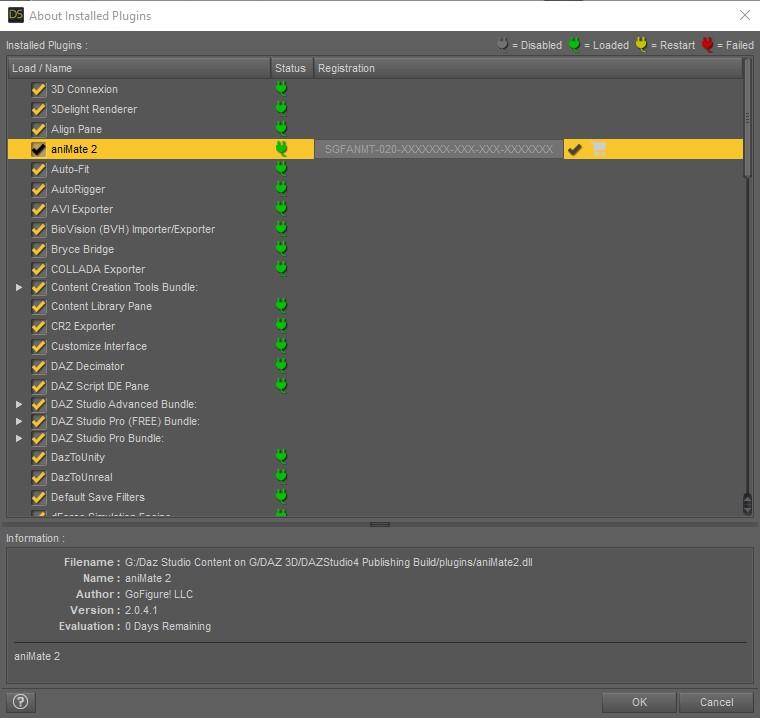Apply aniMate 2 serial number with checkmark icon
760x718 pixels.
(x=575, y=149)
